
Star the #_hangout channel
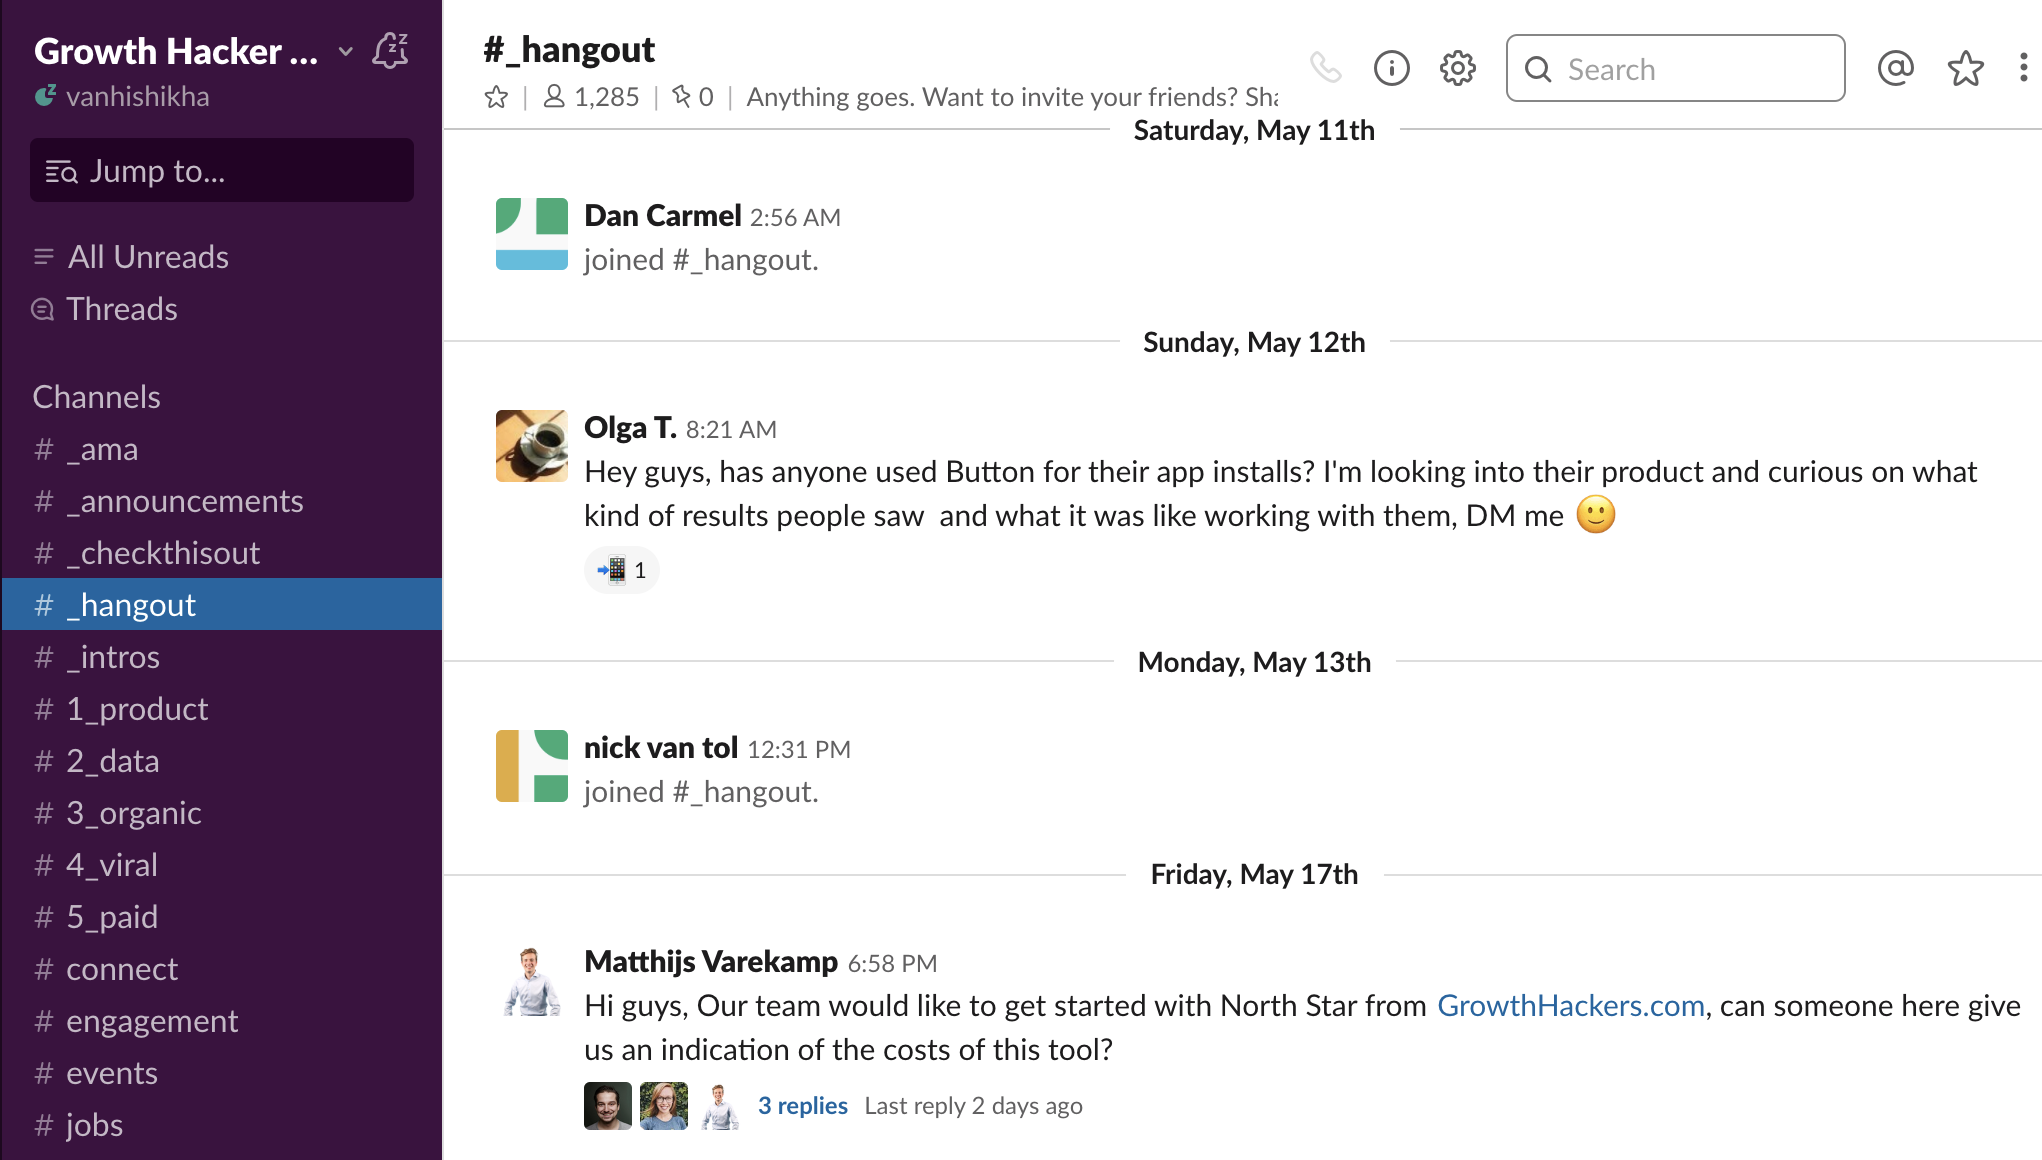pos(496,96)
